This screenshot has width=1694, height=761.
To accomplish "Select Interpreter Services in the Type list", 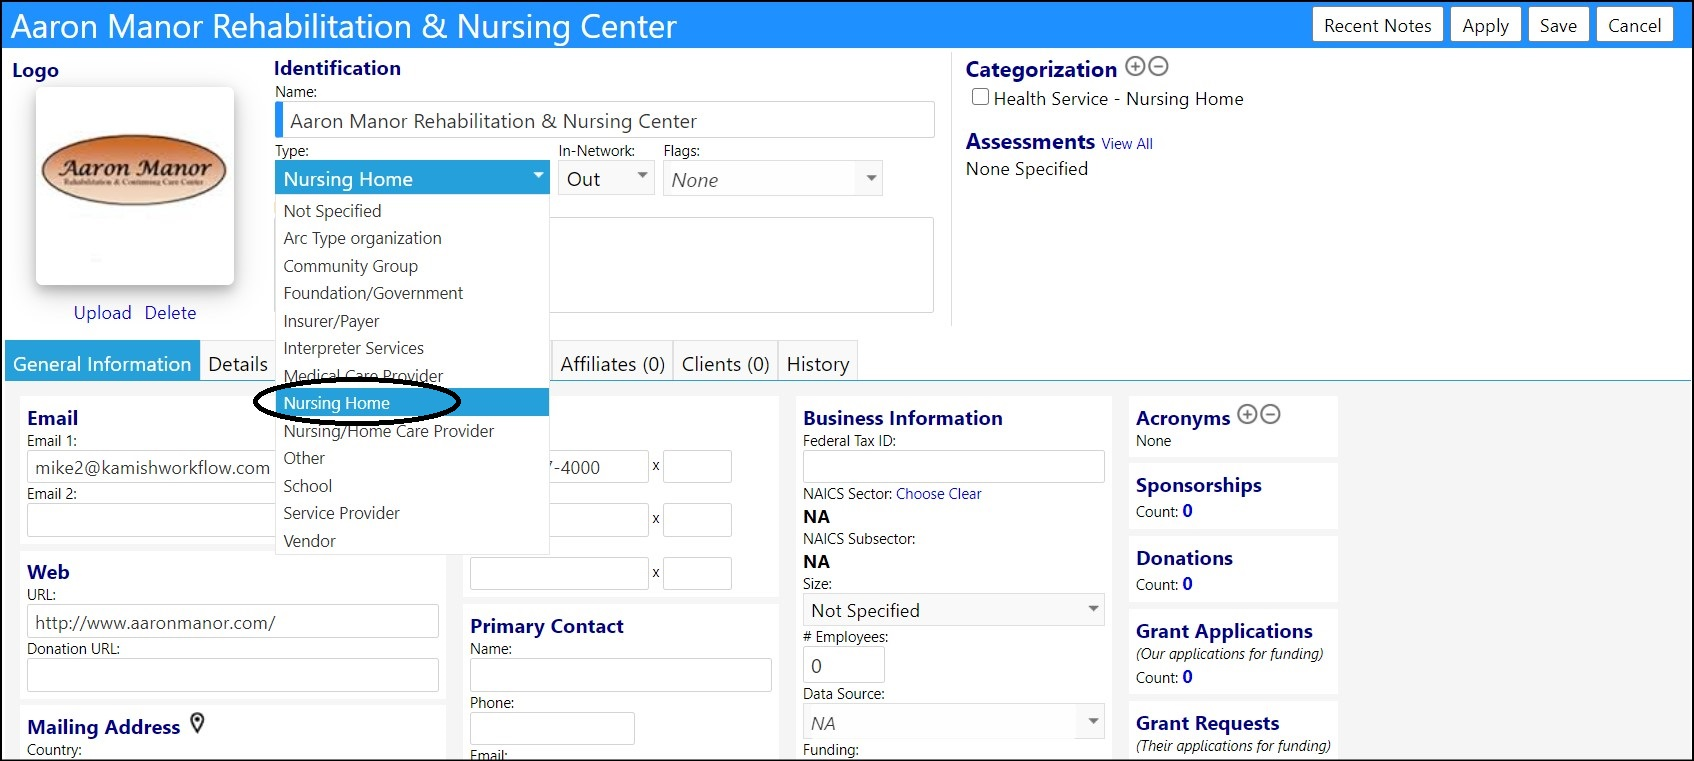I will [x=412, y=348].
